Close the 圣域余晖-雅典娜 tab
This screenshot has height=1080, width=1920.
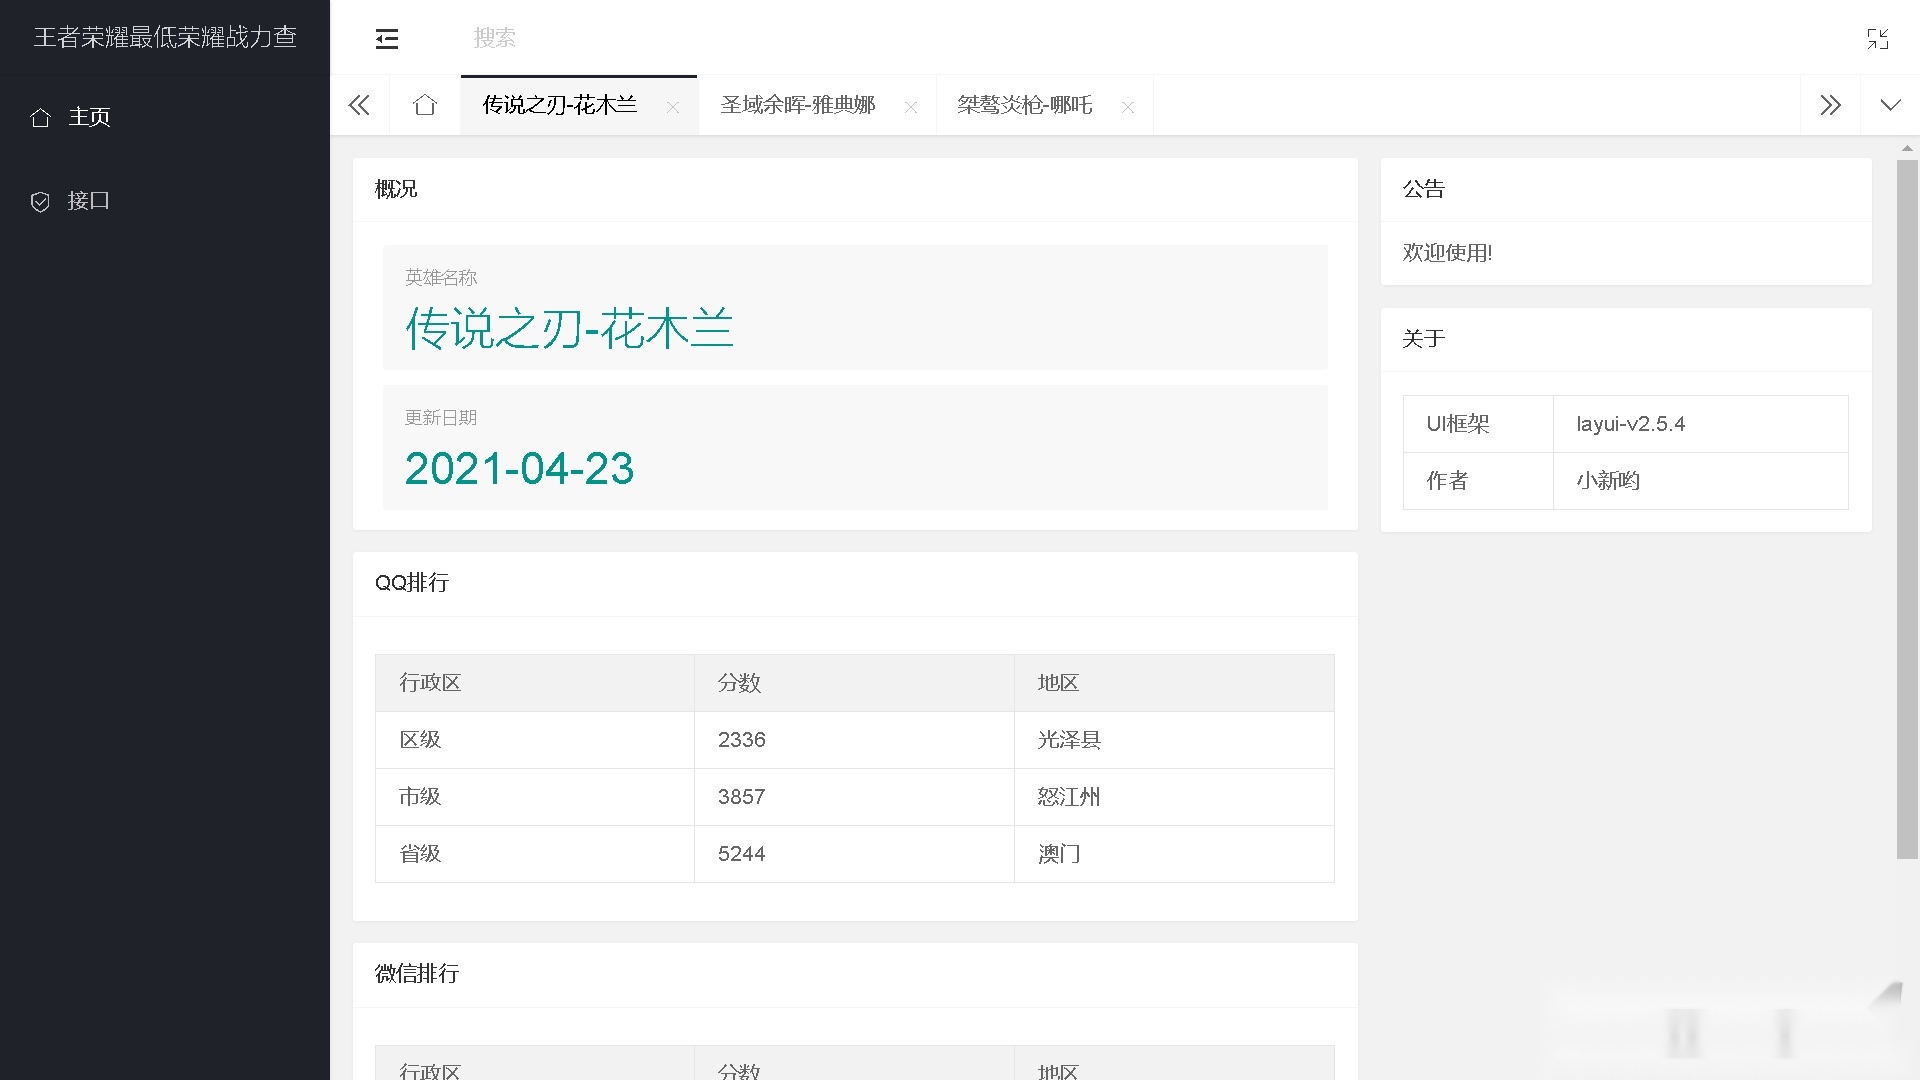tap(911, 106)
